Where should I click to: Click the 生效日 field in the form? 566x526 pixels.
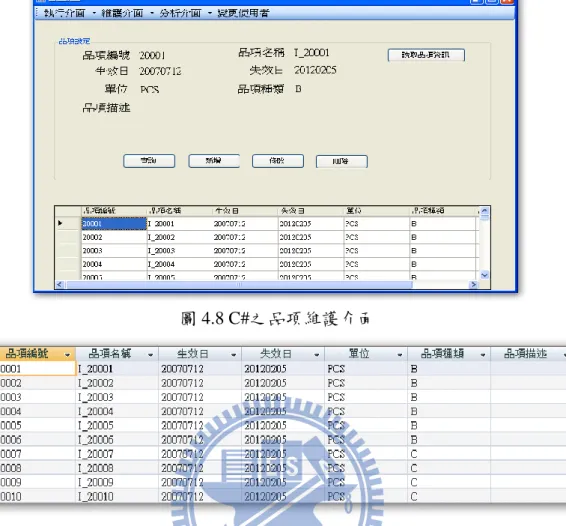pos(160,71)
